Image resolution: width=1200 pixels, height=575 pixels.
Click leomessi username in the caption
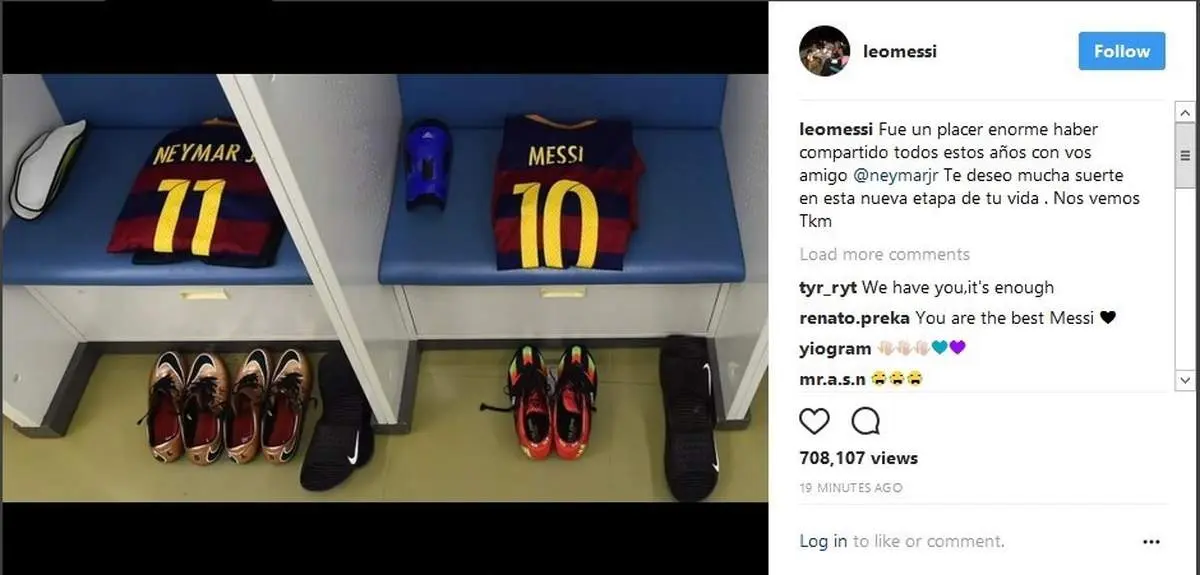coord(836,130)
